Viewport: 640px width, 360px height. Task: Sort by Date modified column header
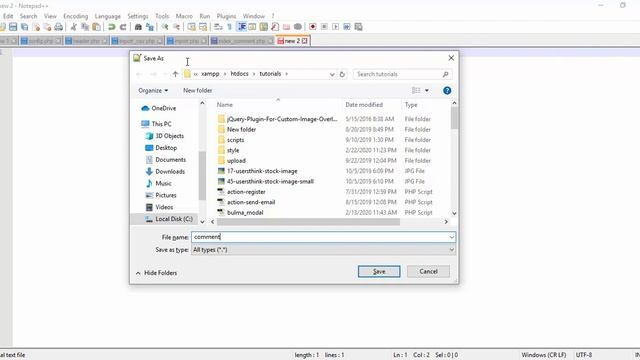coord(364,105)
